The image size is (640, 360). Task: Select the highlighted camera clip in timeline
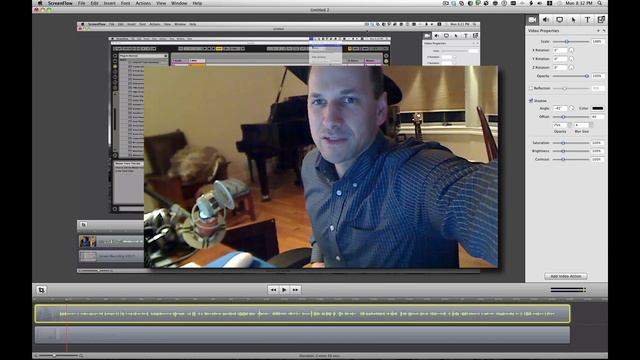[302, 314]
